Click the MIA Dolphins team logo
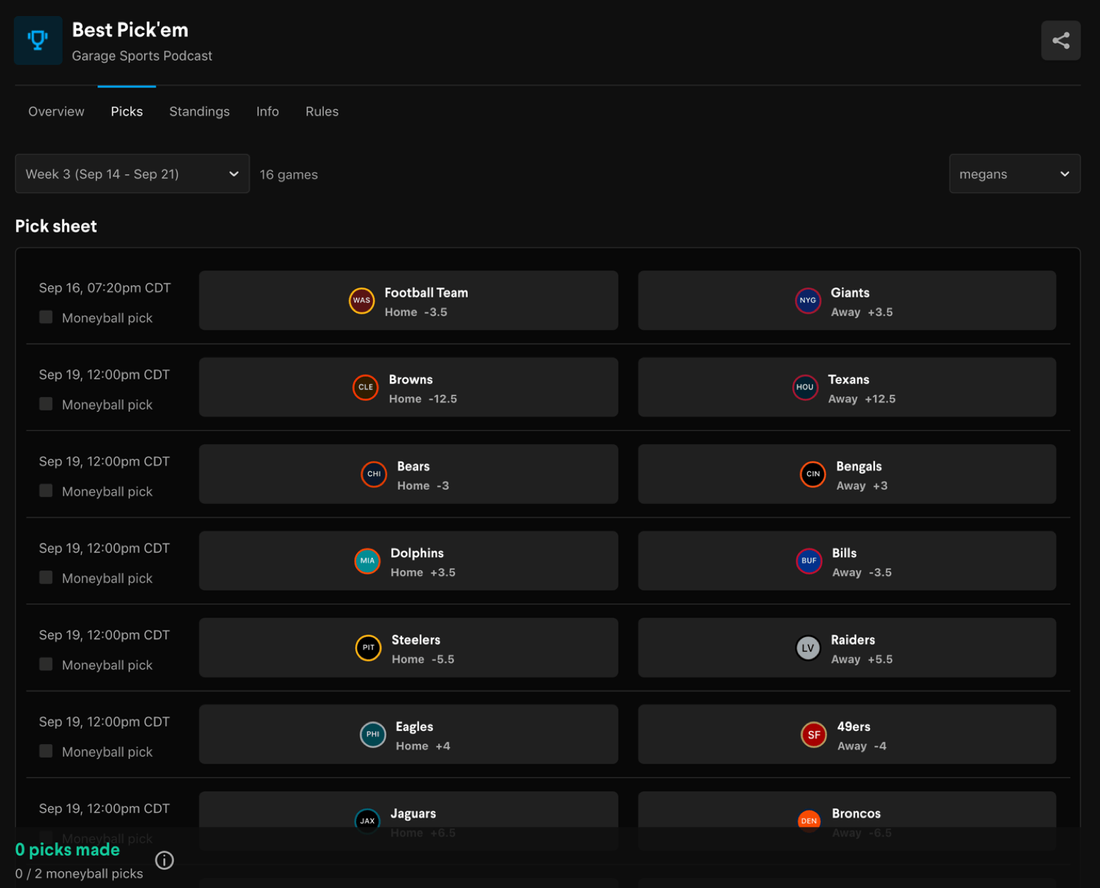1100x888 pixels. pyautogui.click(x=367, y=561)
